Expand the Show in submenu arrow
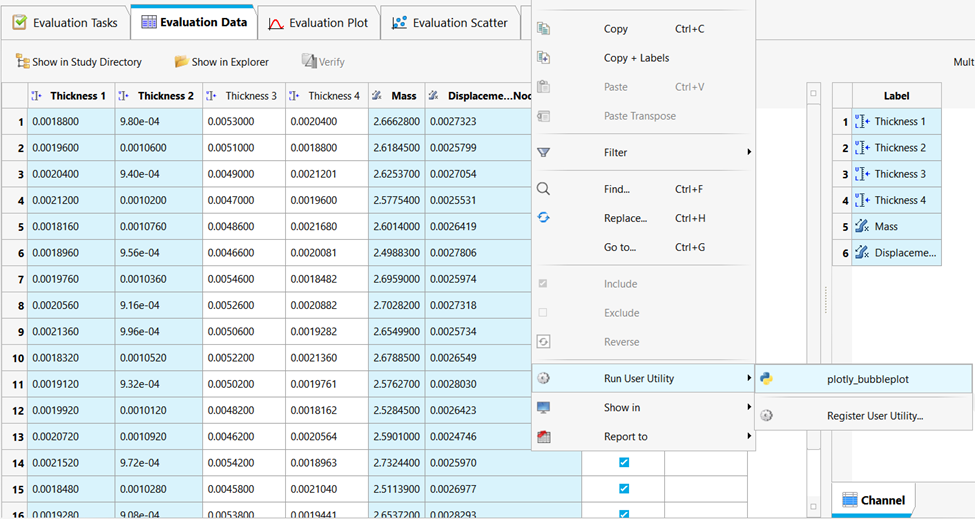975x519 pixels. [x=748, y=408]
